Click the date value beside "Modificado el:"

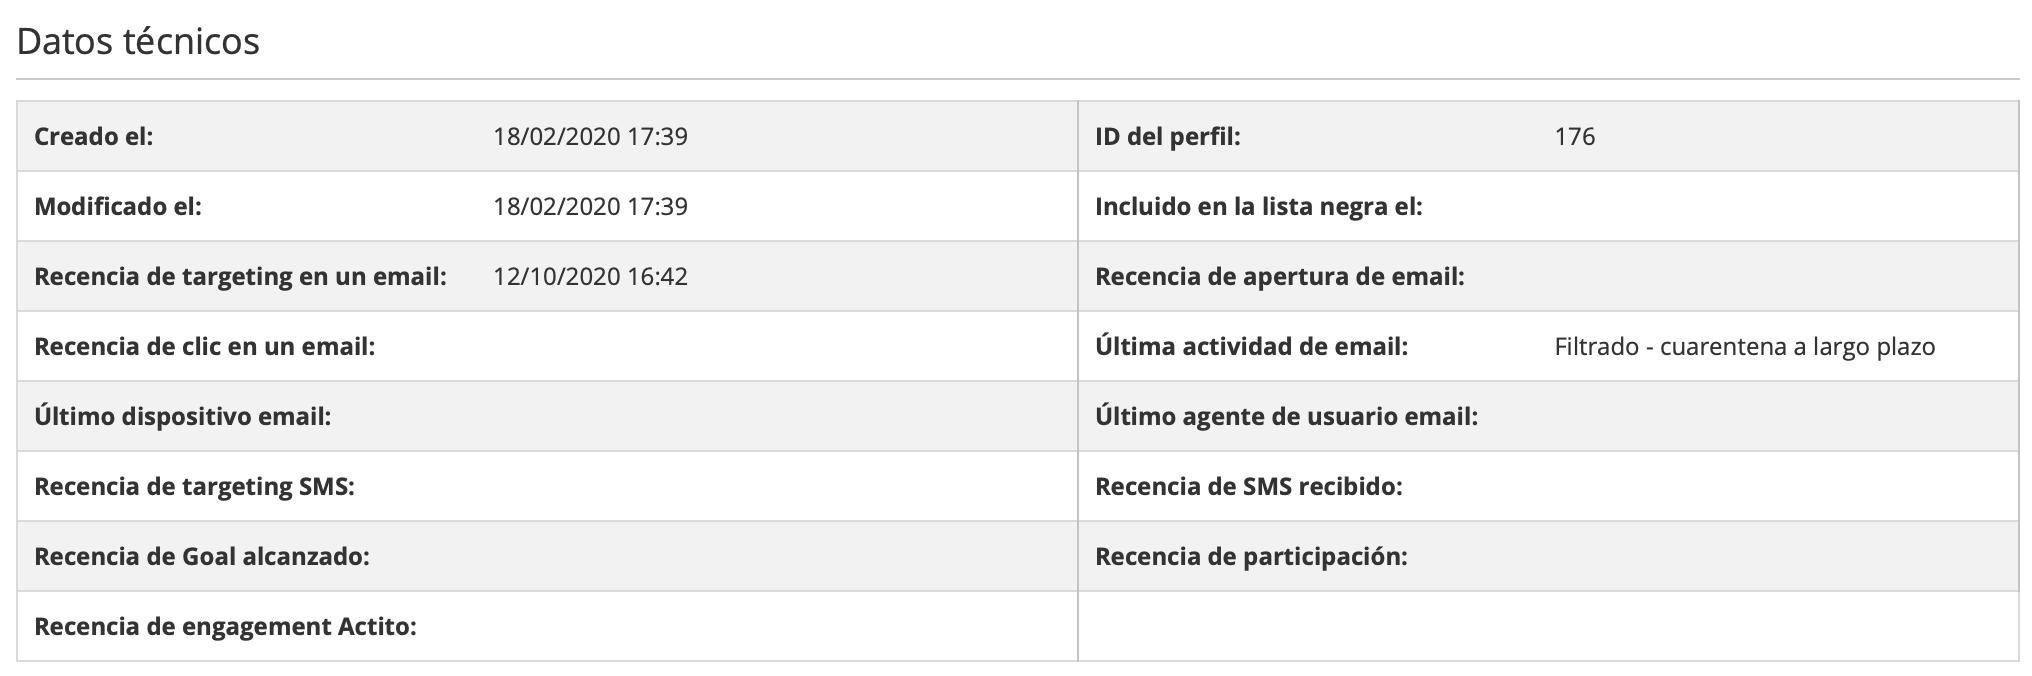pos(590,206)
